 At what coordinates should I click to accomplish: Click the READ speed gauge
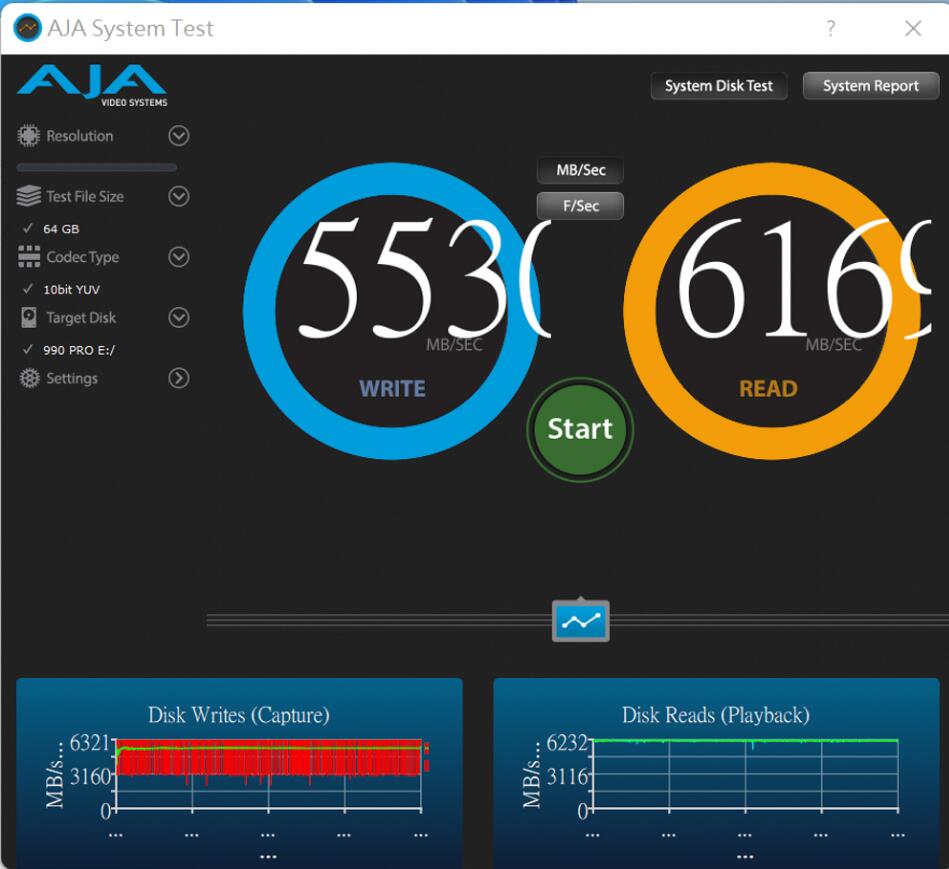(x=772, y=310)
